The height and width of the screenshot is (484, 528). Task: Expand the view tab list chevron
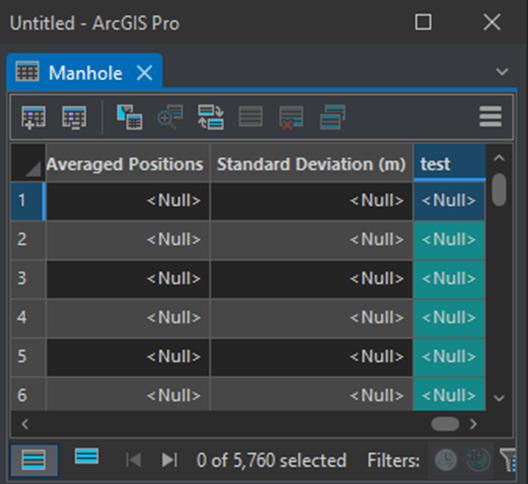click(x=502, y=72)
